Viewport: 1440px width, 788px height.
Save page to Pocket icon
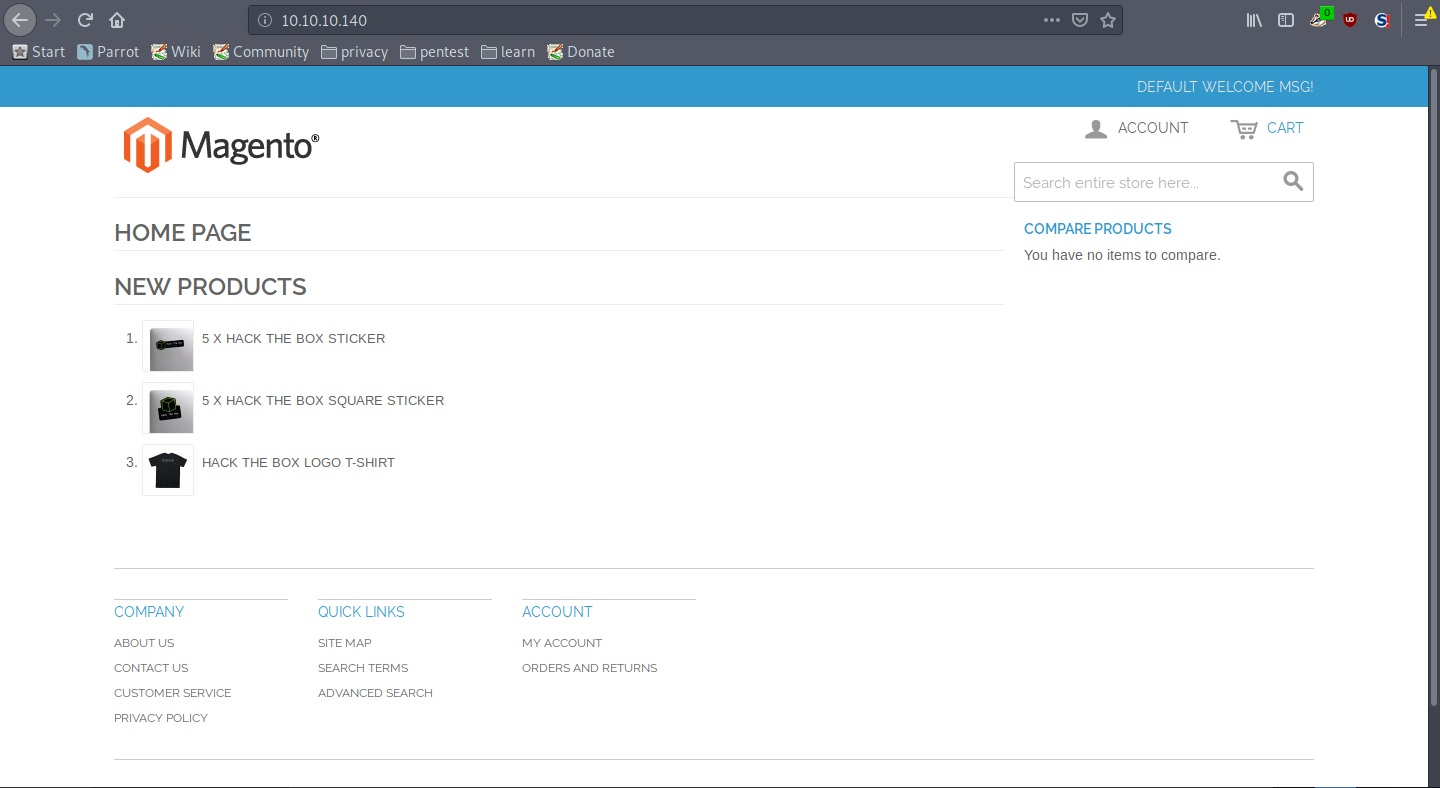[x=1080, y=20]
